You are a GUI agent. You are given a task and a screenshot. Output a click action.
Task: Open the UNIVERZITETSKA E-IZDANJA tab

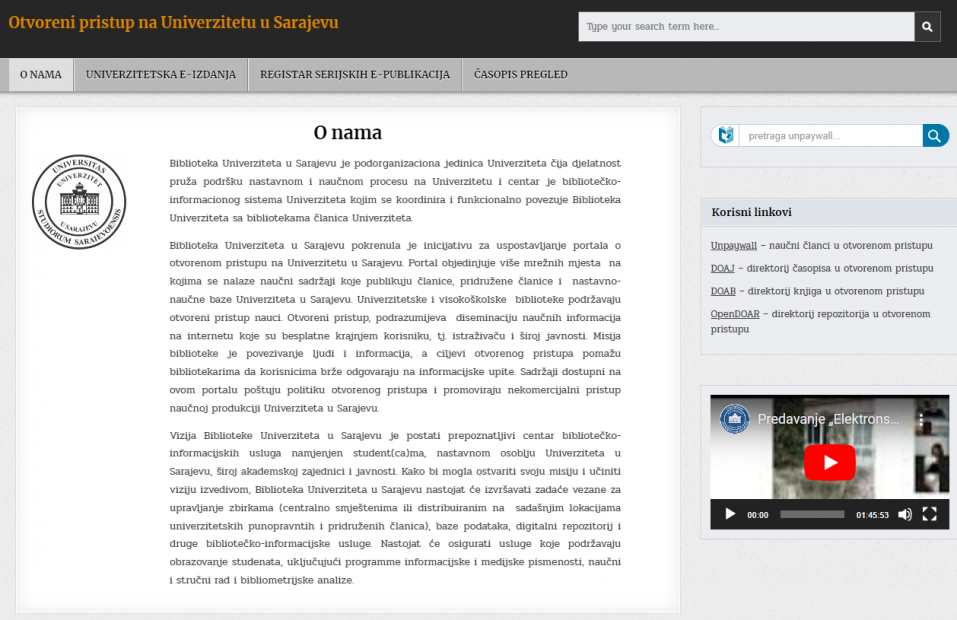tap(161, 74)
